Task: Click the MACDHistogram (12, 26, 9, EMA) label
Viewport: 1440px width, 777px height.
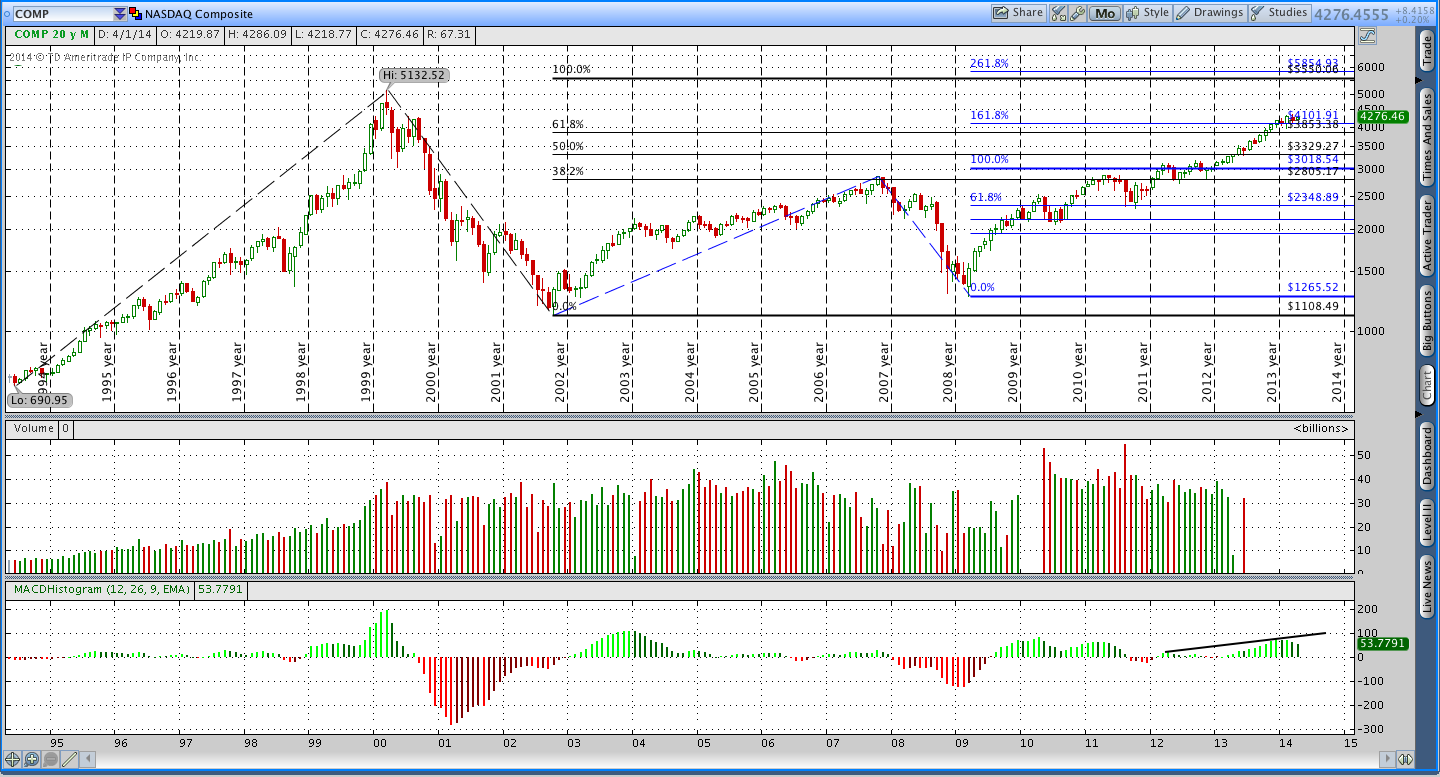Action: click(102, 590)
